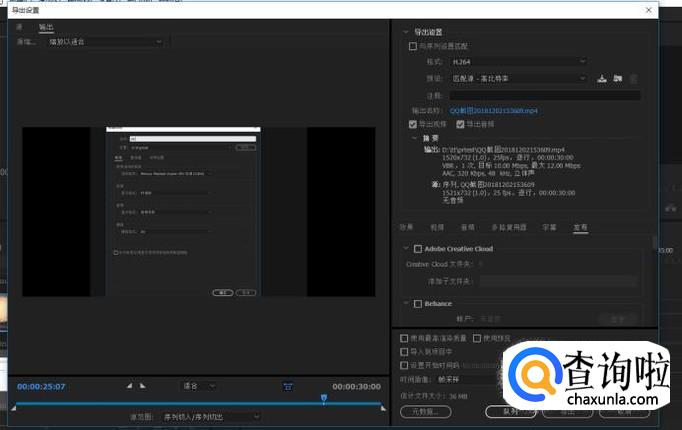Screen dimensions: 682x430
Task: Enable the match sequence settings checkbox
Action: [413, 46]
